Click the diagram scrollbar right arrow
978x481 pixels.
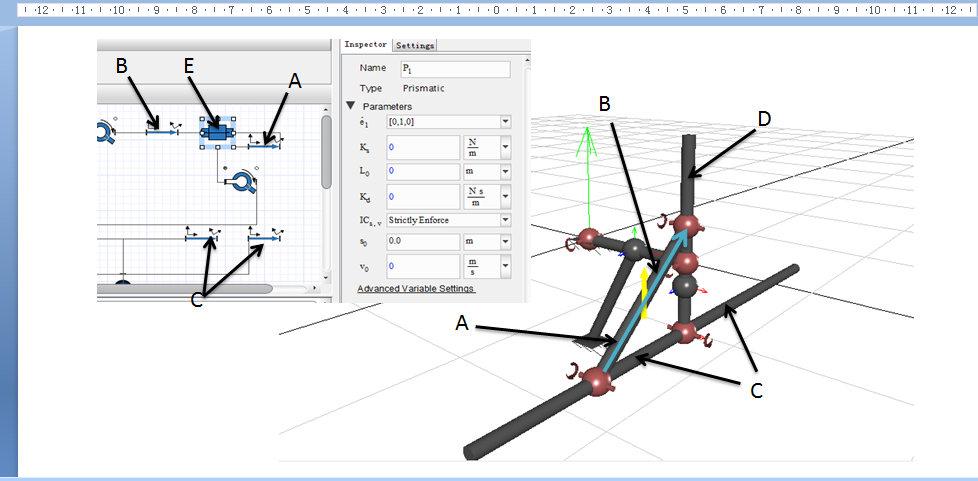[314, 289]
